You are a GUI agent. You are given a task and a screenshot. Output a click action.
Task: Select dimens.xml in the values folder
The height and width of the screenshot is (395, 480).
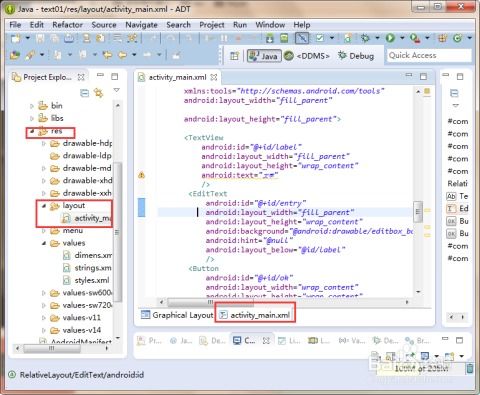[x=87, y=255]
